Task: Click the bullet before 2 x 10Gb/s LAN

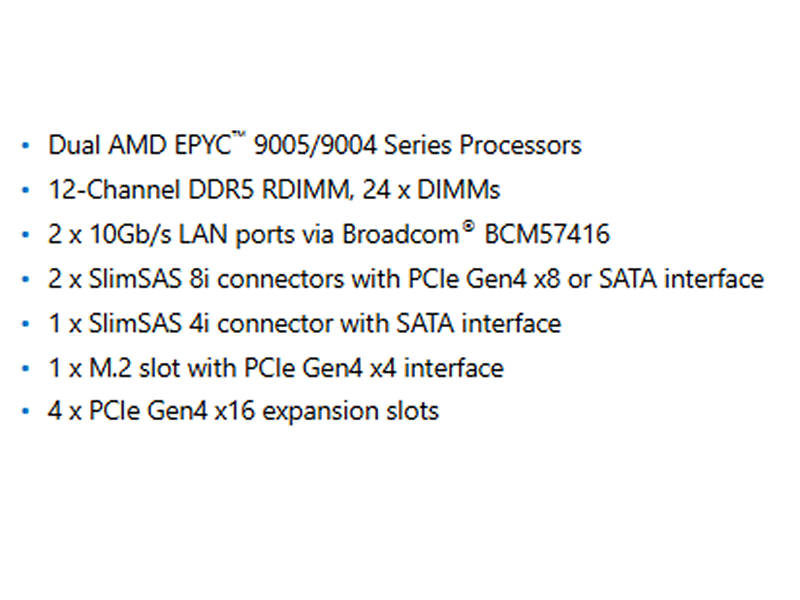Action: pos(26,235)
